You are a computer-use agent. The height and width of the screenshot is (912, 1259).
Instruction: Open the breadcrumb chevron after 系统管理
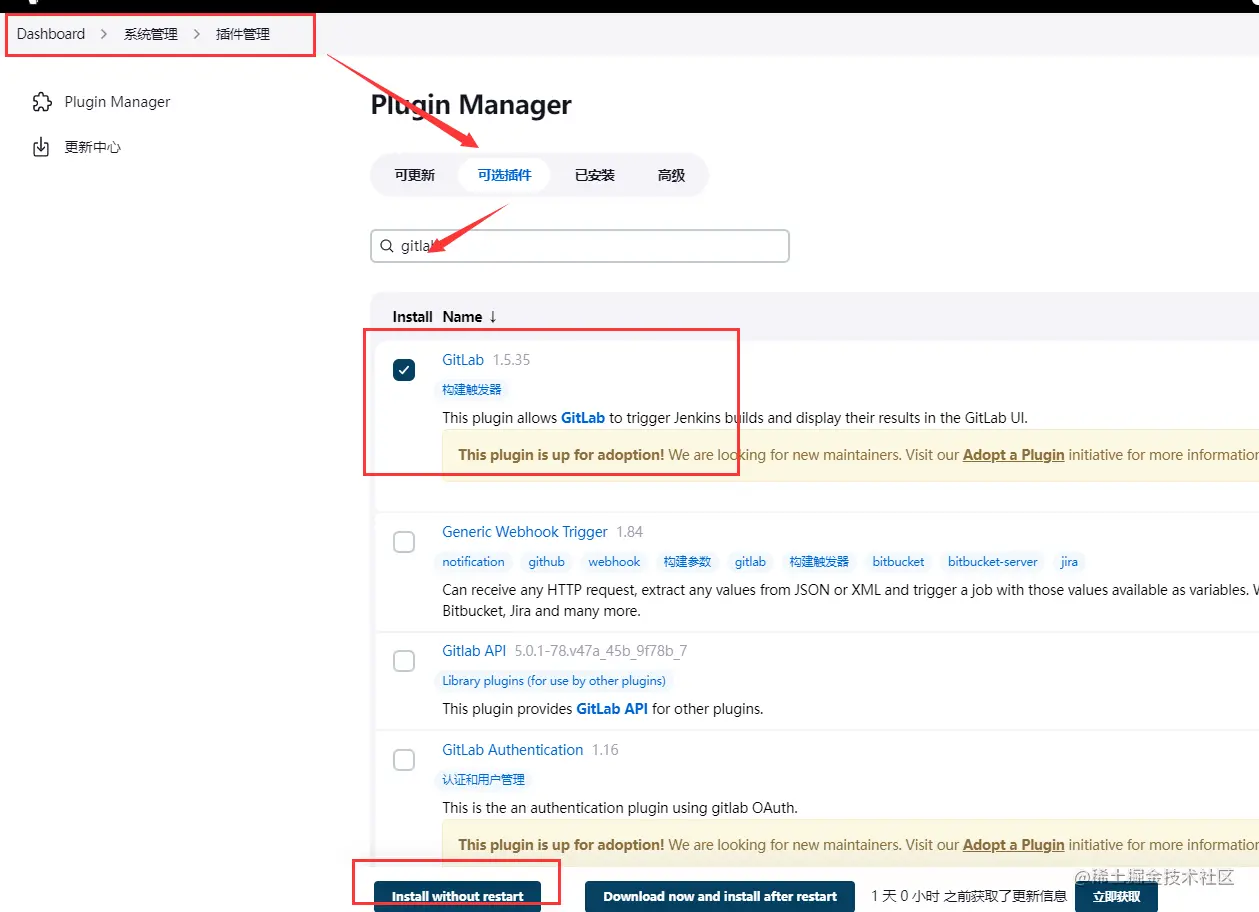pyautogui.click(x=197, y=34)
